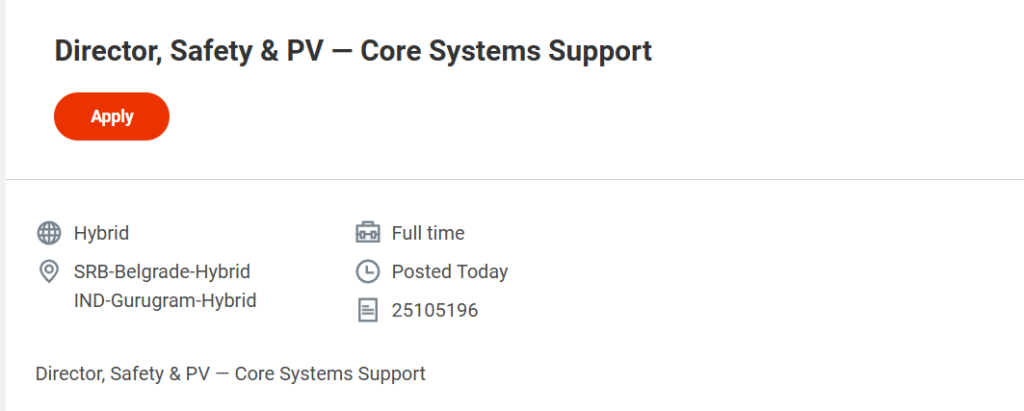Screen dimensions: 1024x411
Task: Click the requisition number 25105196
Action: [x=435, y=311]
